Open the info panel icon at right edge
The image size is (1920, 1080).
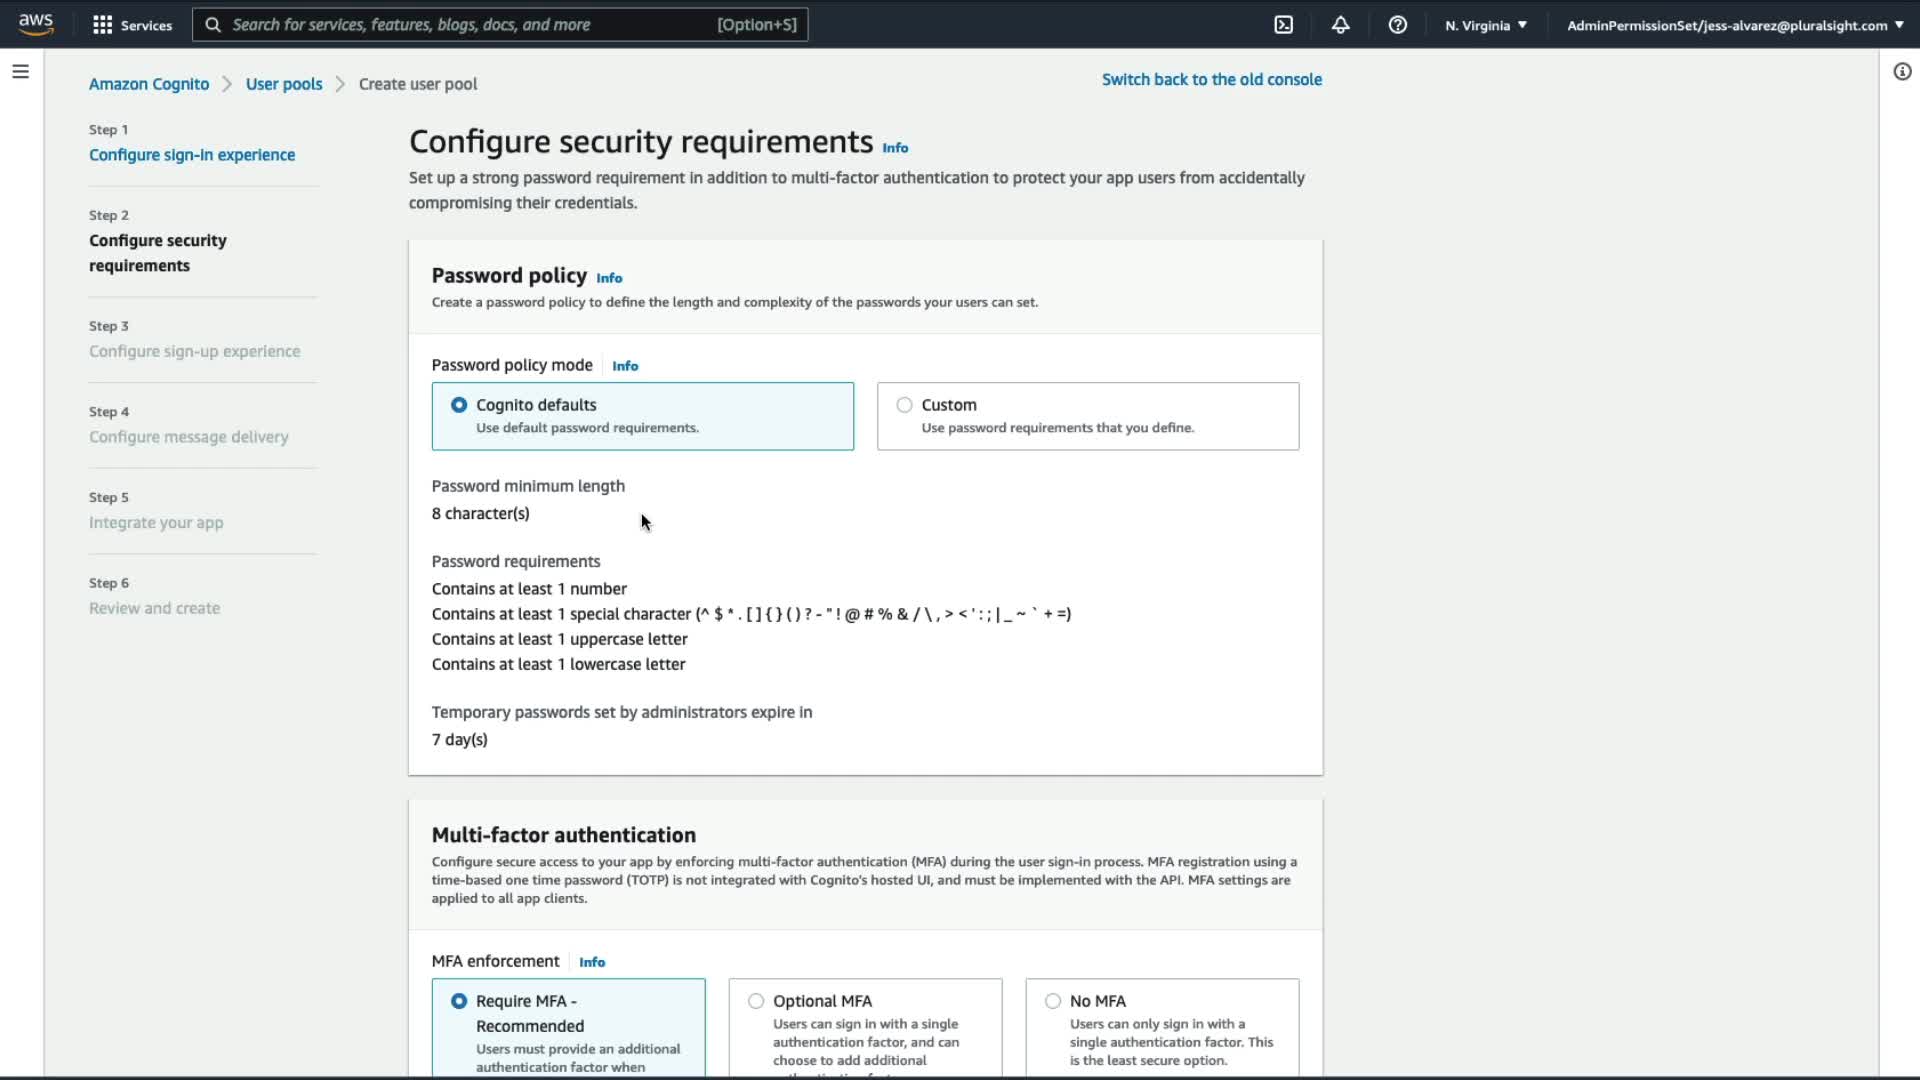pyautogui.click(x=1902, y=72)
